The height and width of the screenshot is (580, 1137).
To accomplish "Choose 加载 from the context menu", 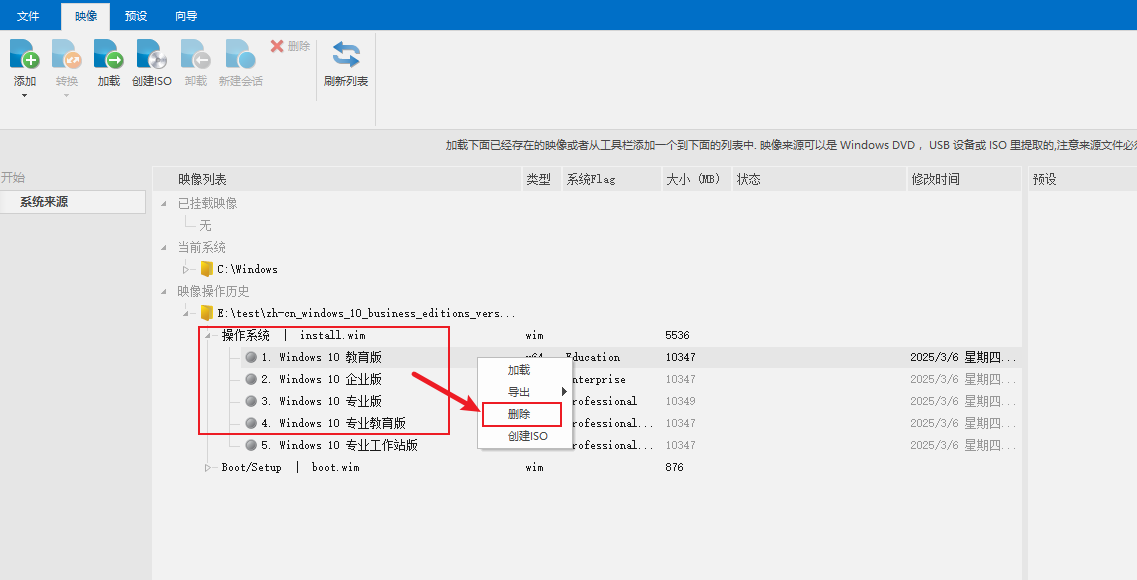I will [519, 370].
